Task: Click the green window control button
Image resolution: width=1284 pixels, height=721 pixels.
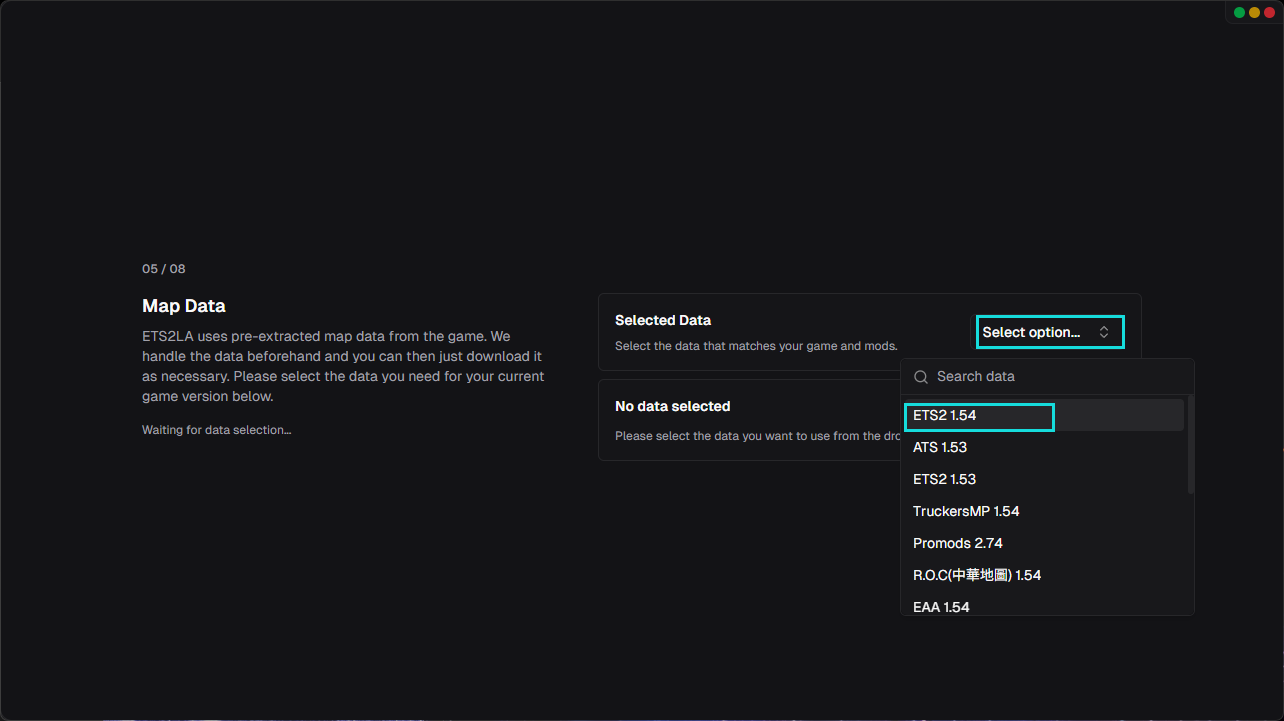Action: tap(1239, 13)
